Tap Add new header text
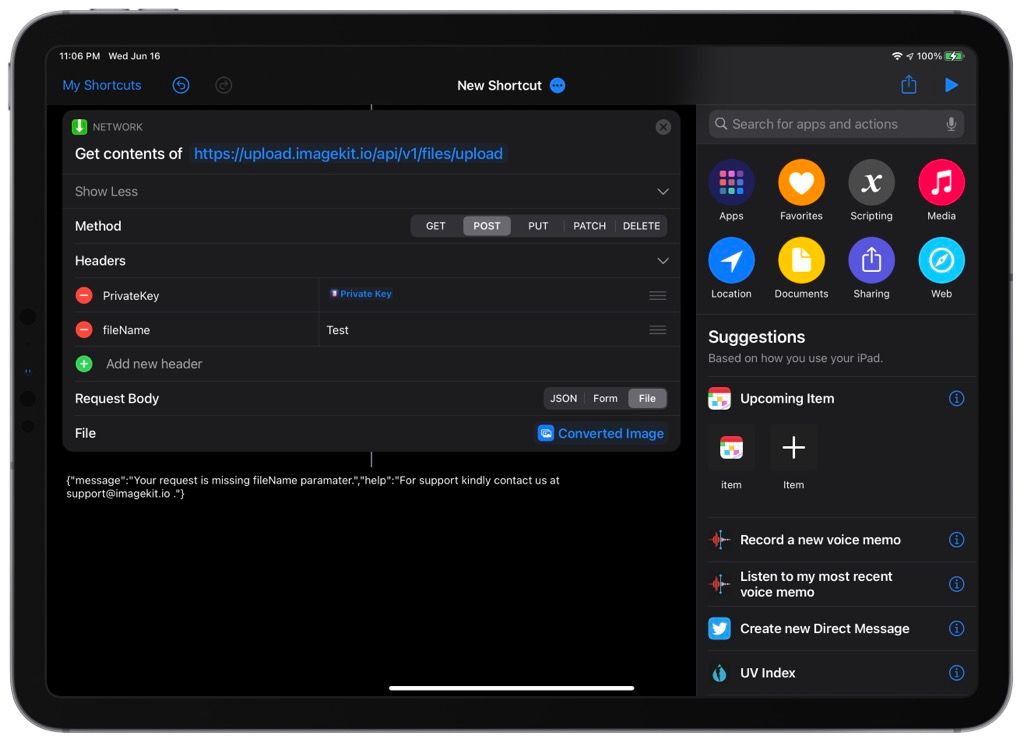1024x743 pixels. point(154,364)
